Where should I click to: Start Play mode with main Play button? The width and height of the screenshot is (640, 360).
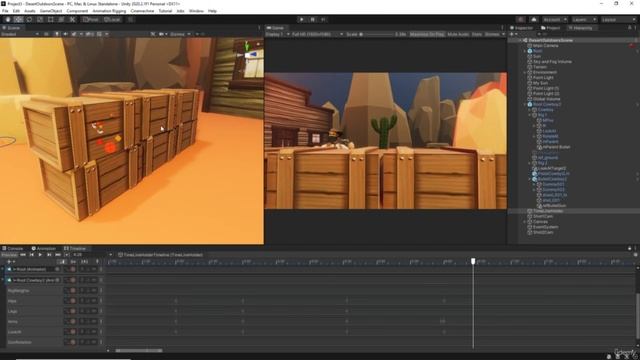point(302,20)
